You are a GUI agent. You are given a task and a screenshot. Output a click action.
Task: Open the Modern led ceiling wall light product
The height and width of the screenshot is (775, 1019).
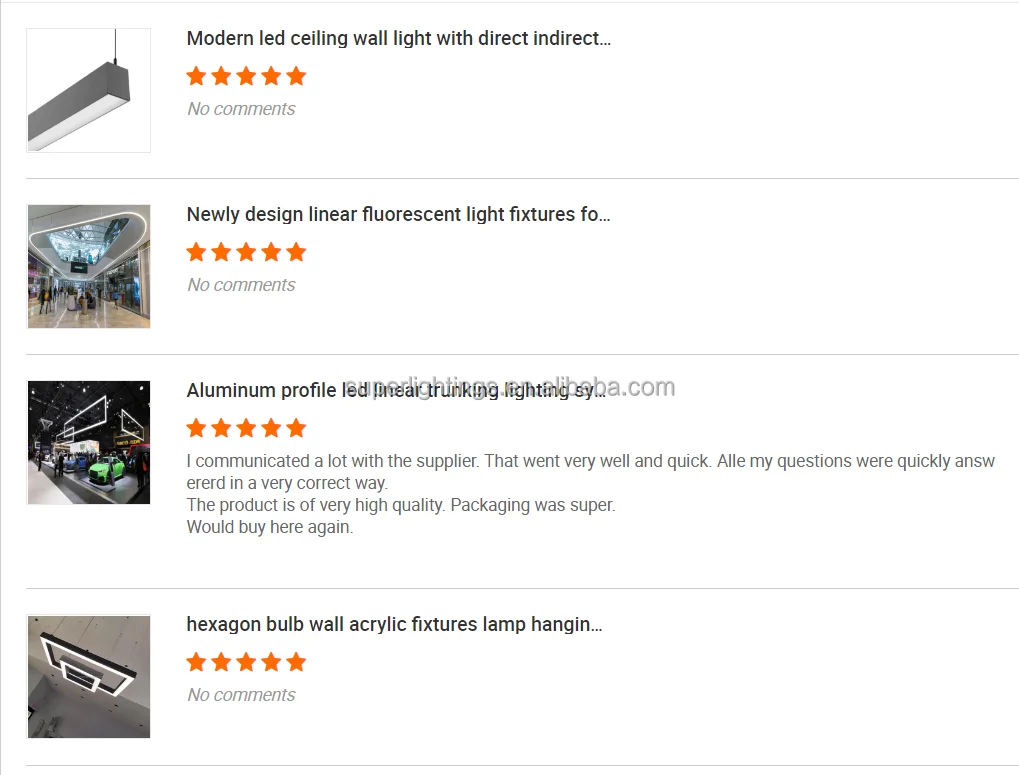398,39
